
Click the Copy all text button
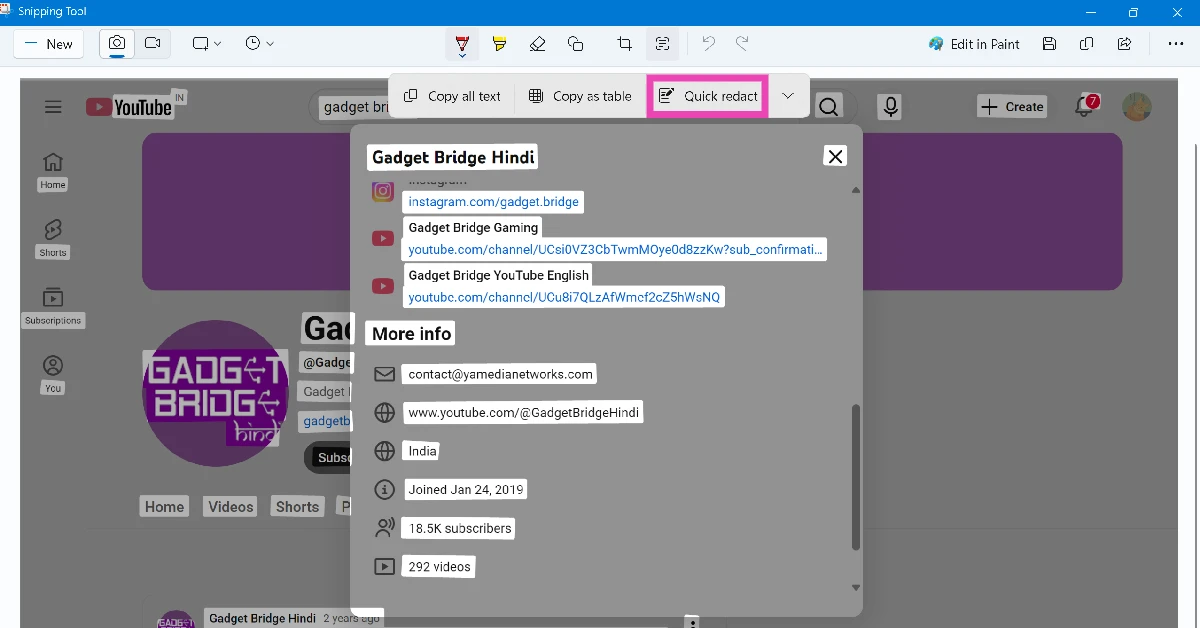click(x=452, y=95)
